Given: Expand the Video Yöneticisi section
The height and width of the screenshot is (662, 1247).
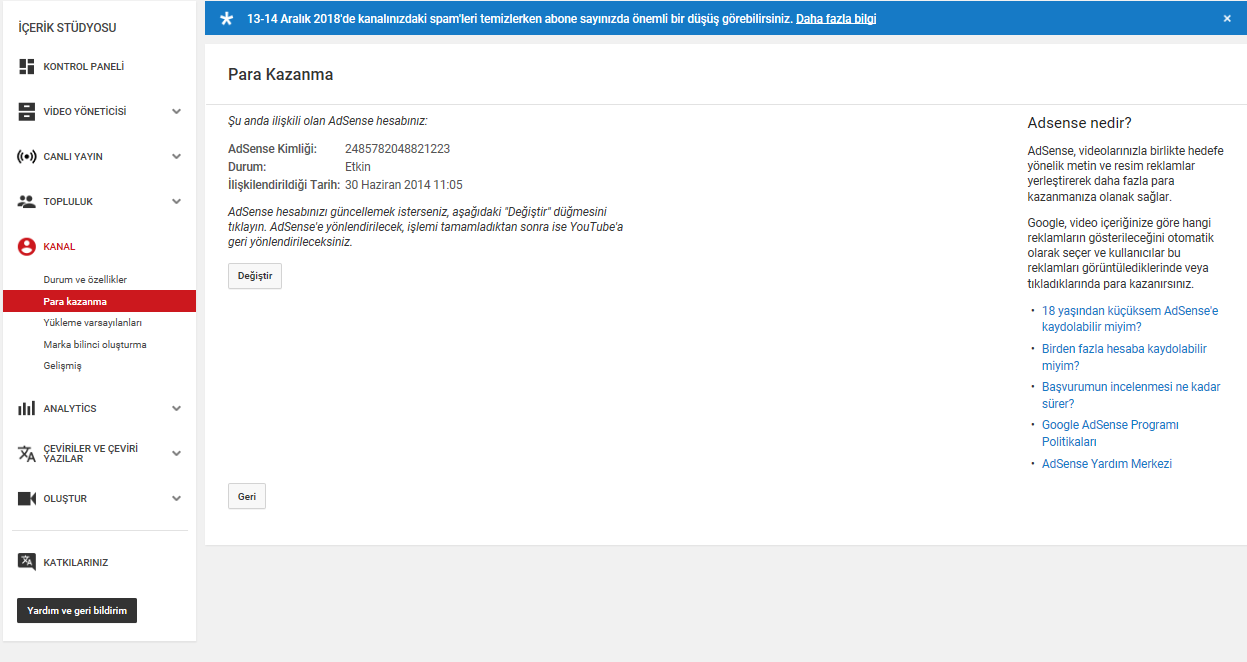Looking at the screenshot, I should click(x=177, y=112).
